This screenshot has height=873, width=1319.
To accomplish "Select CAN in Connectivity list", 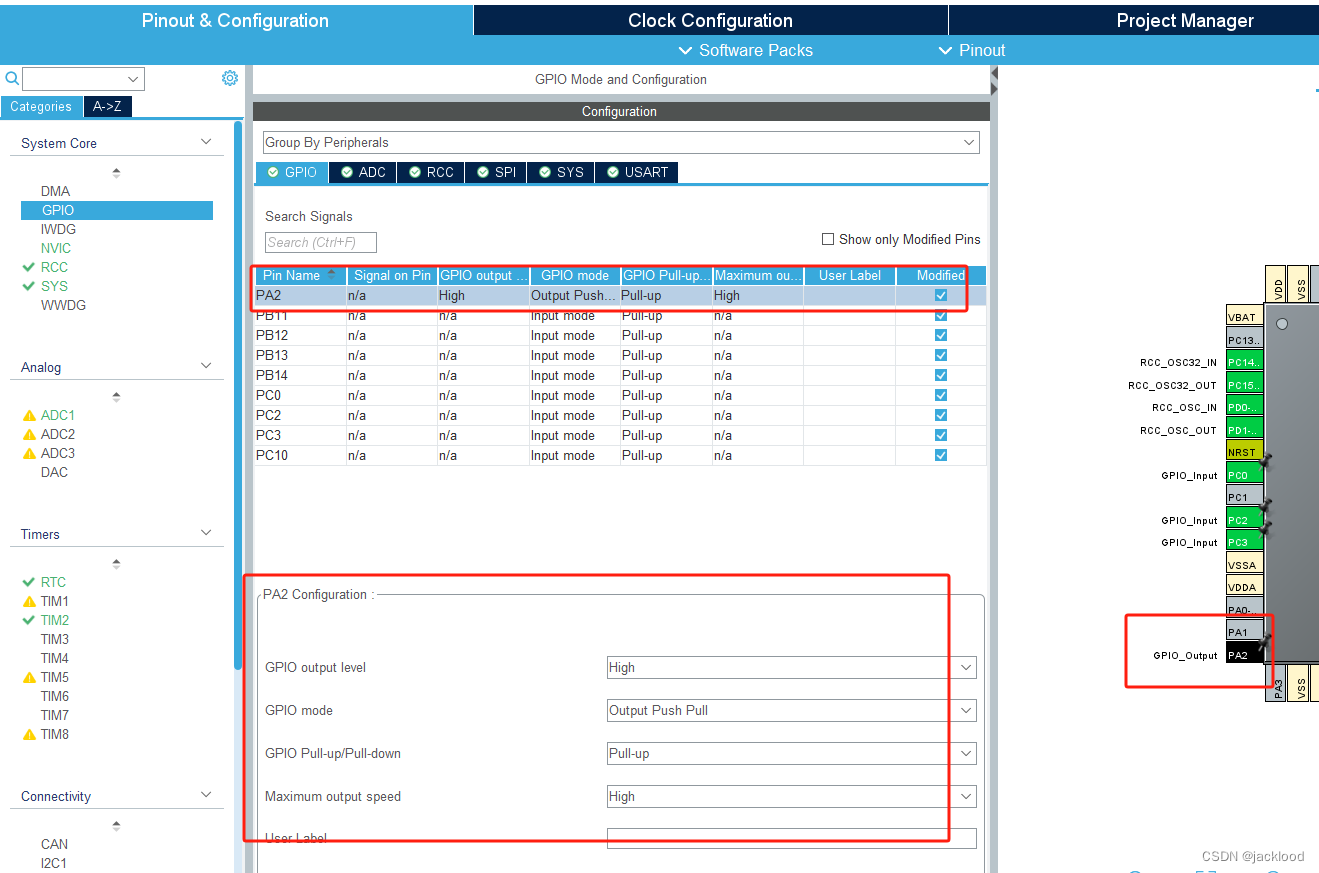I will 55,844.
